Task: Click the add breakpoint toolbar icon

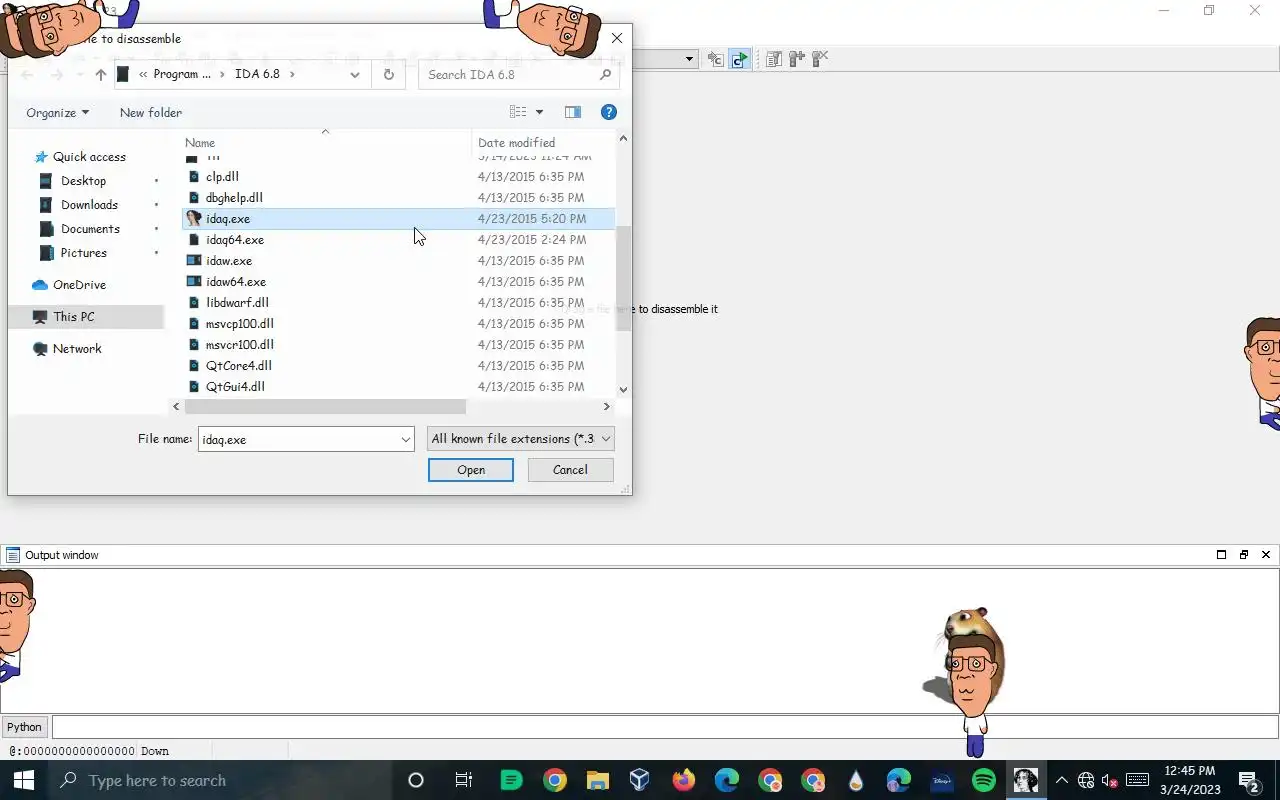Action: click(x=797, y=59)
